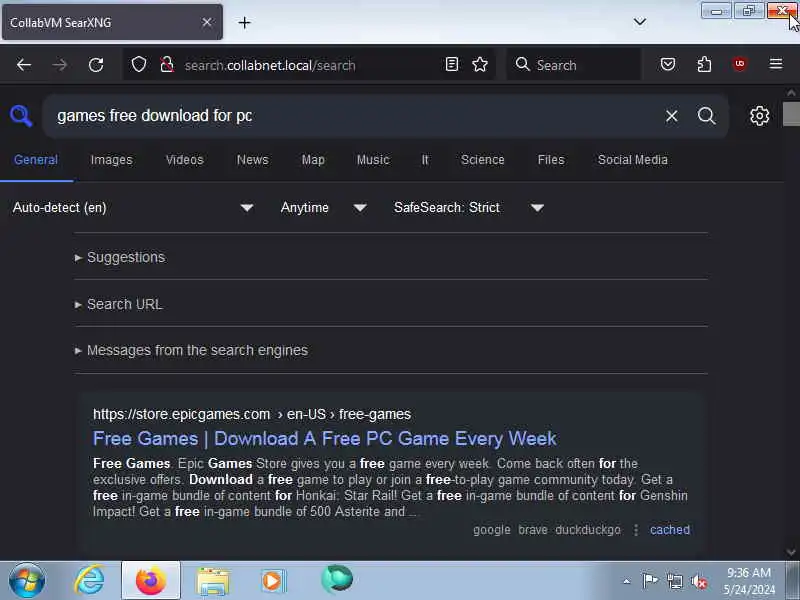Open Free Games Epic result title link

tap(324, 439)
